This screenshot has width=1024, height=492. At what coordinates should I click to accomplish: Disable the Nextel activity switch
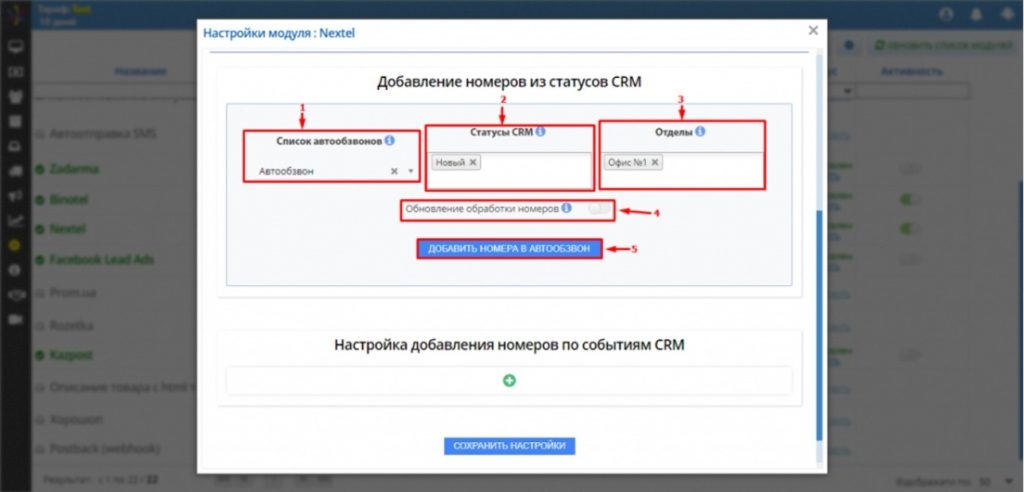click(910, 229)
